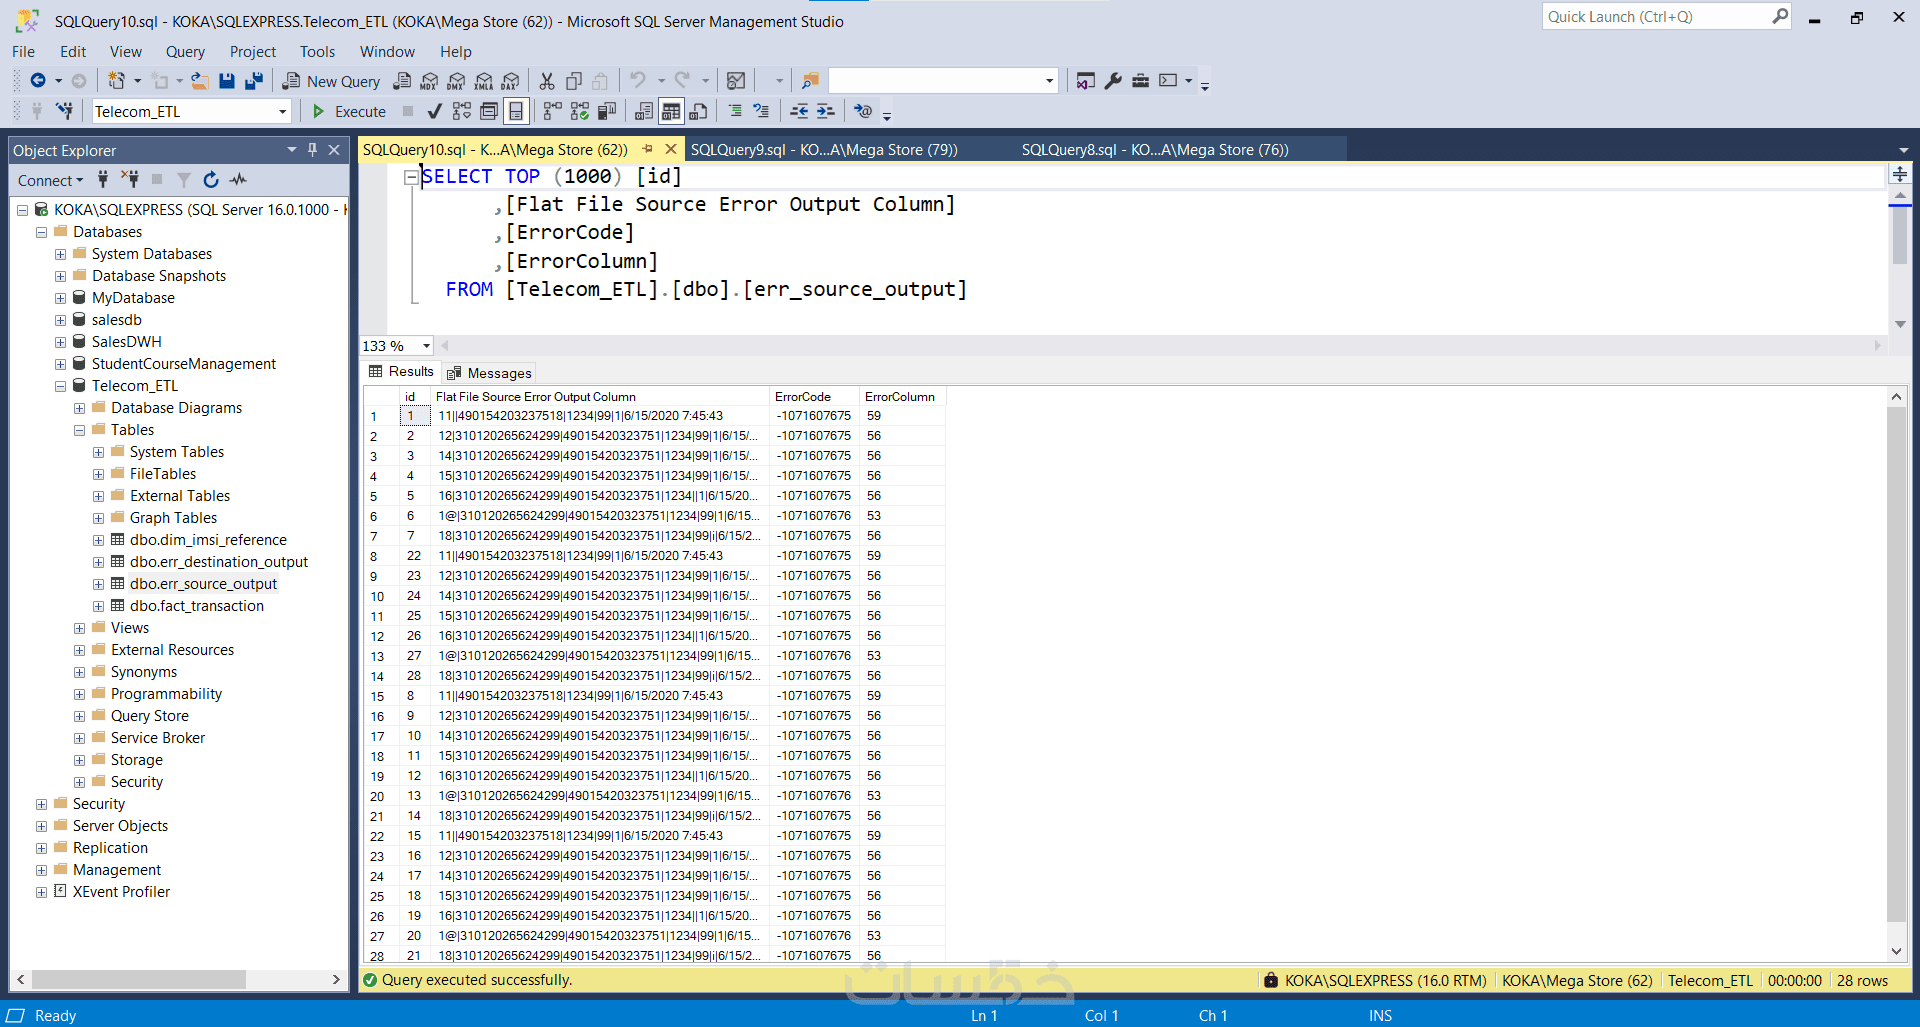Image resolution: width=1920 pixels, height=1027 pixels.
Task: Click the Save All icon
Action: (x=254, y=81)
